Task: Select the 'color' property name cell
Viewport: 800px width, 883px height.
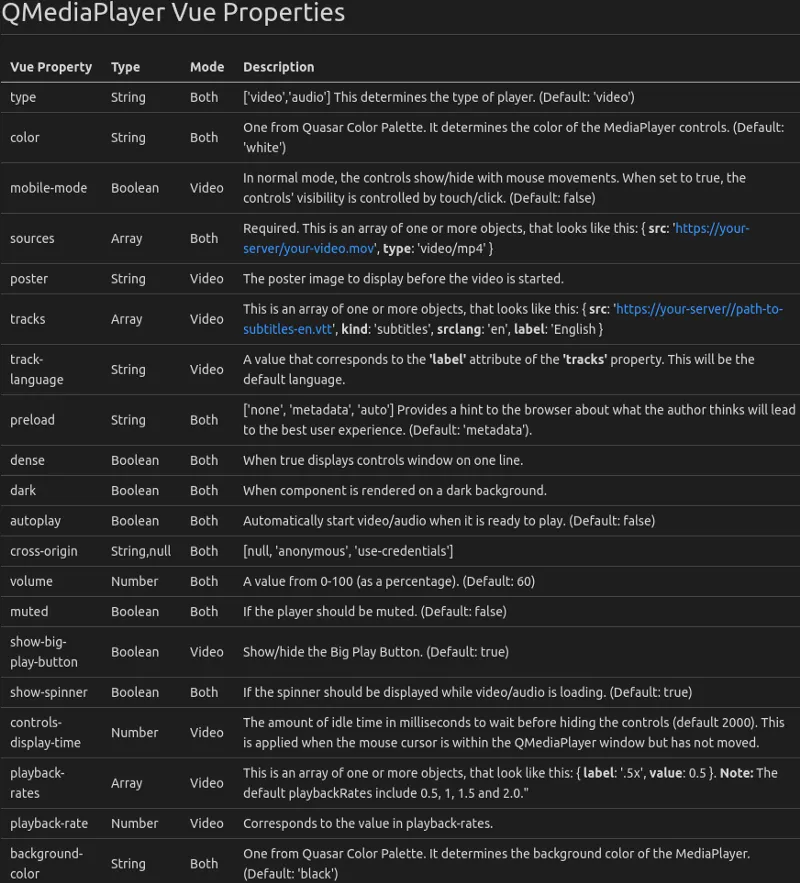Action: [25, 137]
